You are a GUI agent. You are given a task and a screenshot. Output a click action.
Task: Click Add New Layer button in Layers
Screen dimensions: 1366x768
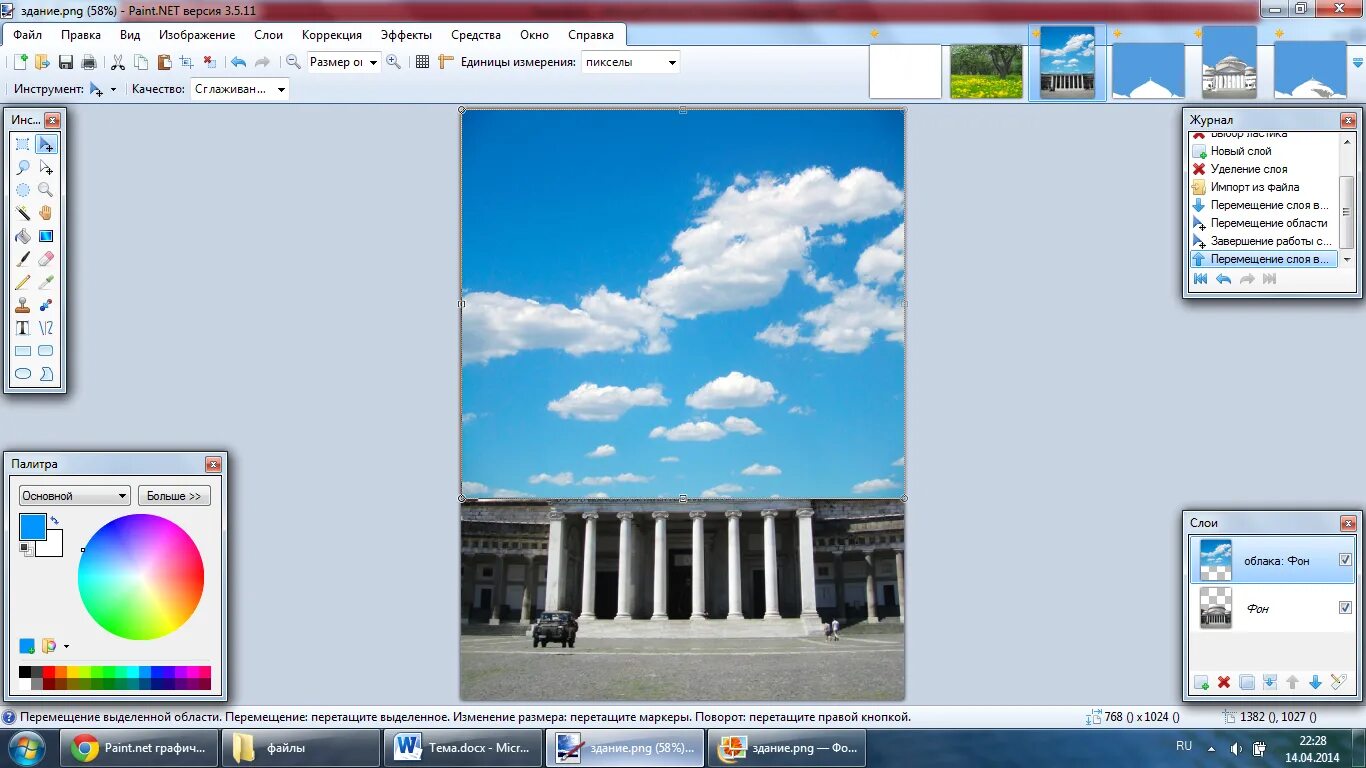(x=1201, y=682)
